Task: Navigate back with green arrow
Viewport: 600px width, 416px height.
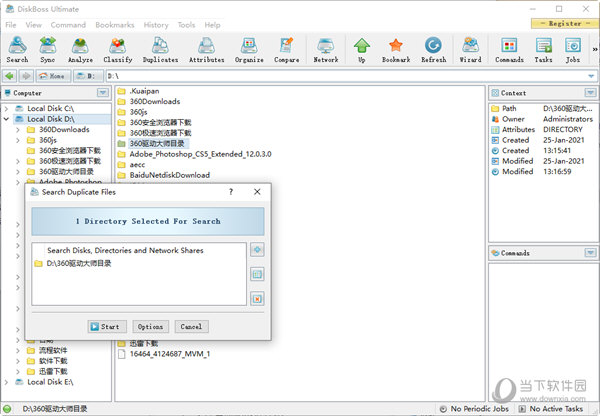Action: (x=10, y=76)
